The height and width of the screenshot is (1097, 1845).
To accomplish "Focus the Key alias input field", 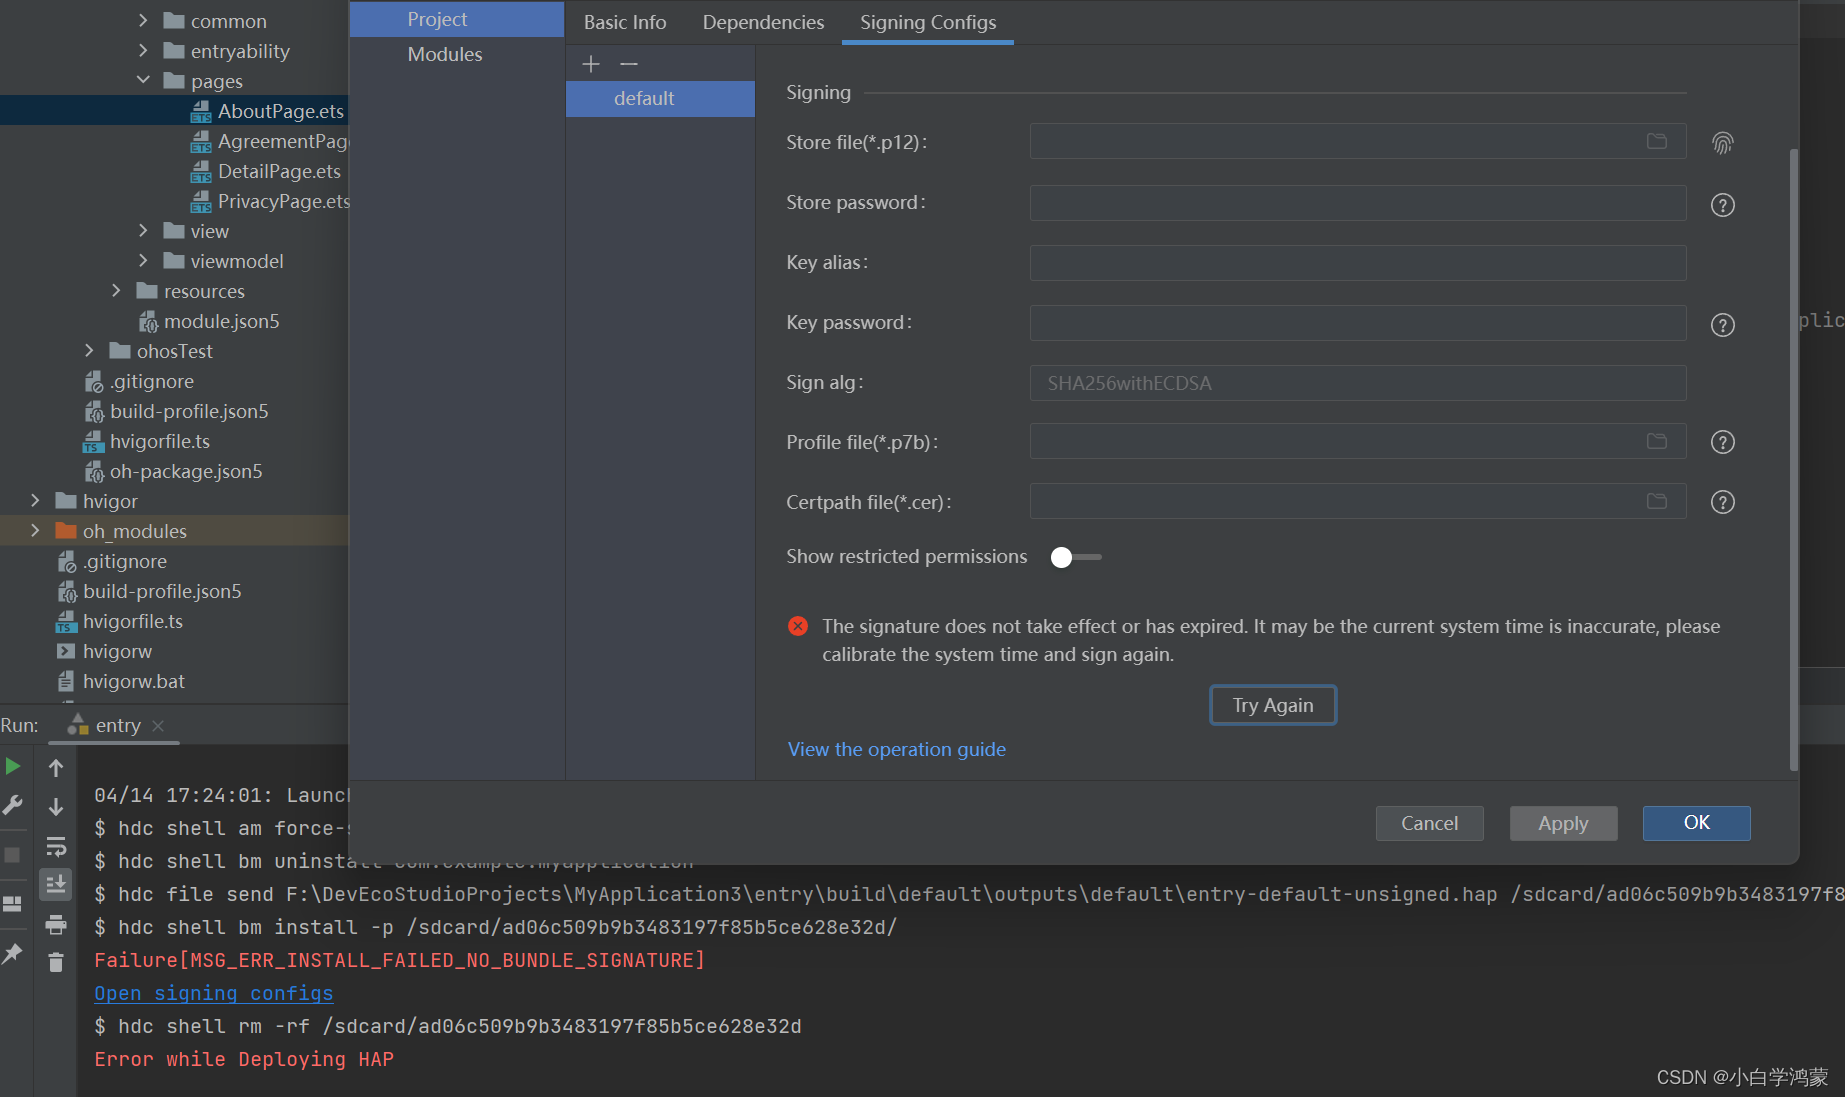I will [1357, 263].
